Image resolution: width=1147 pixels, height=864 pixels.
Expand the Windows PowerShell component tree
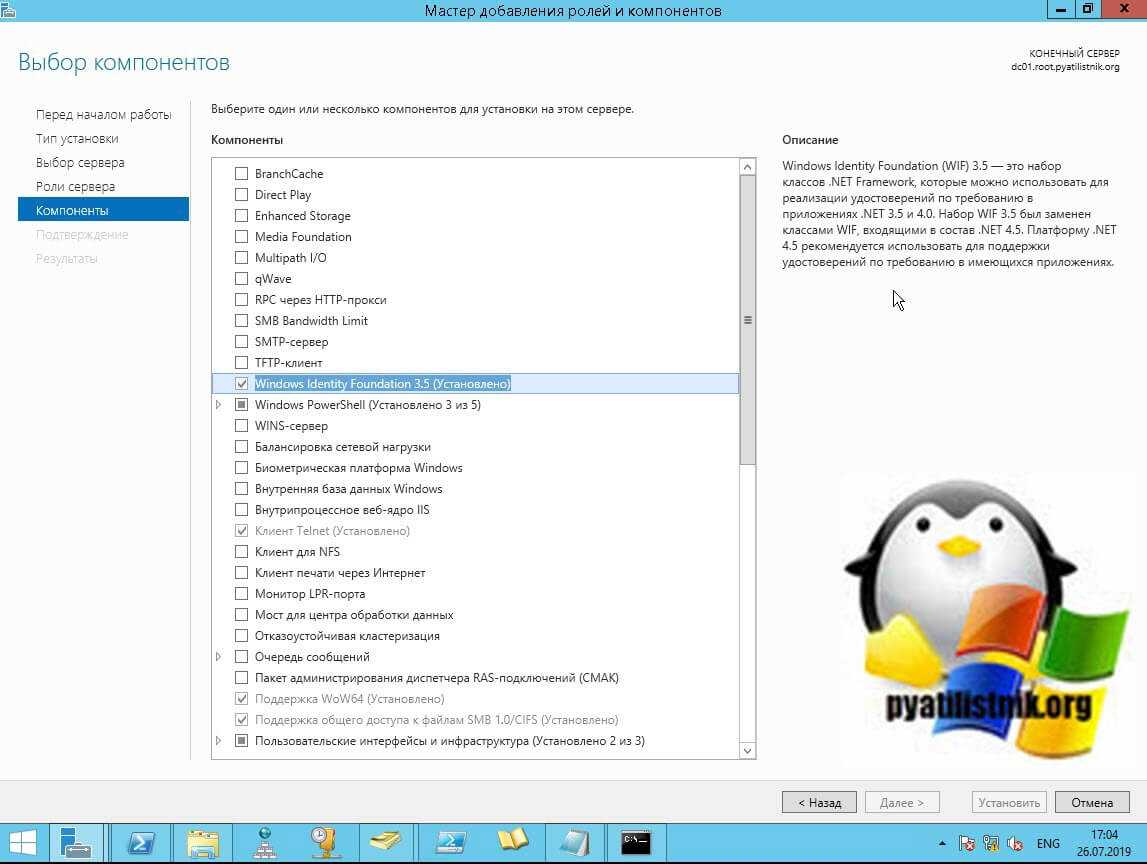point(219,405)
